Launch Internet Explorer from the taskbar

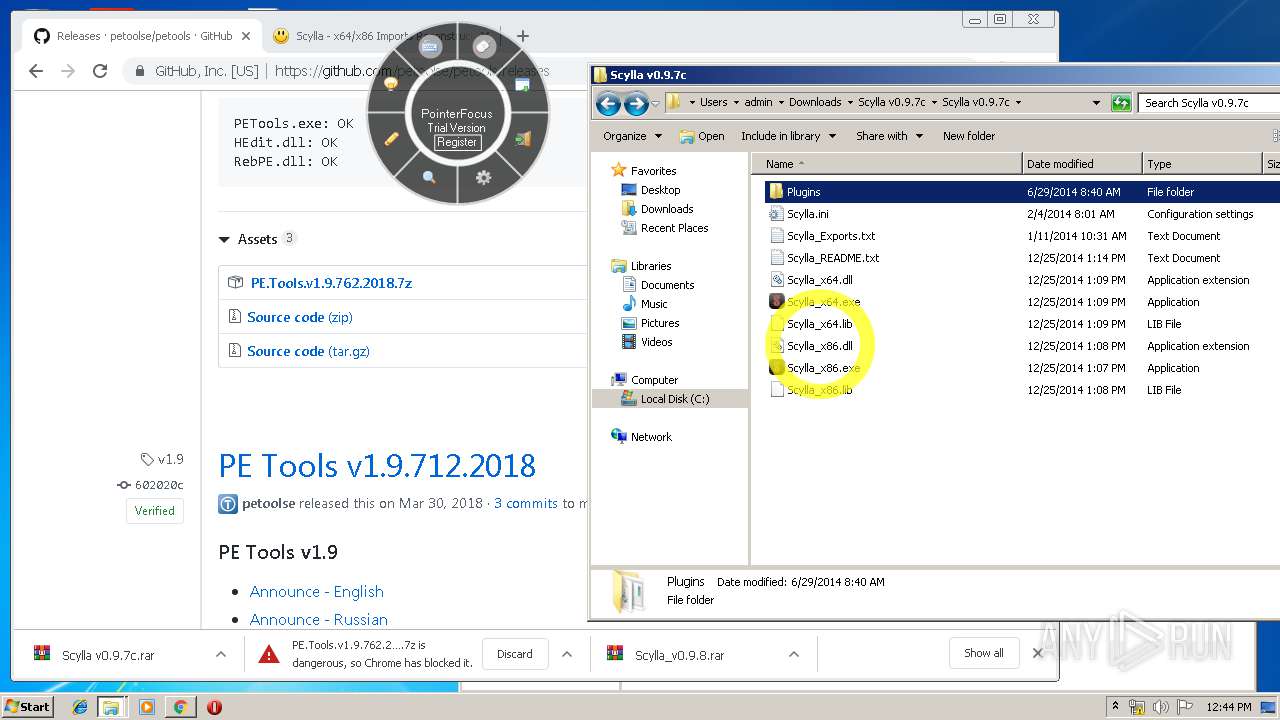(x=79, y=707)
